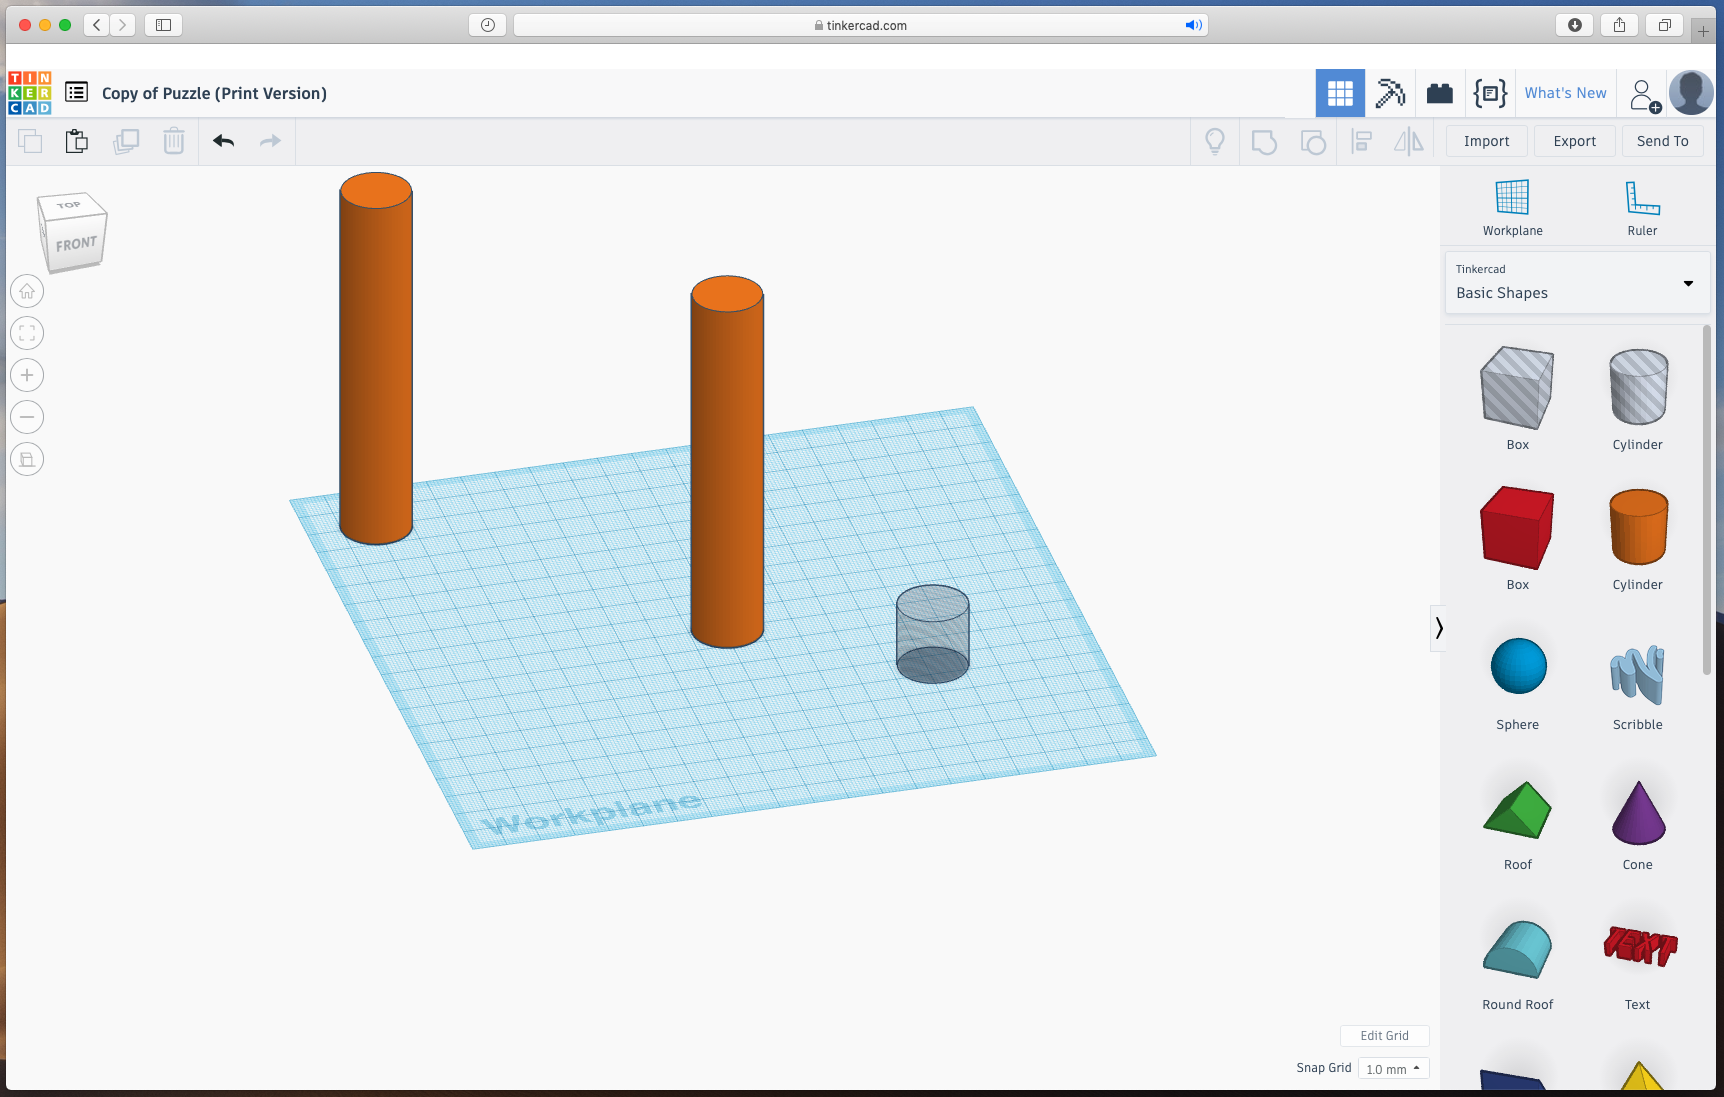Open the Shape Generators braces icon
Viewport: 1724px width, 1097px height.
coord(1490,93)
